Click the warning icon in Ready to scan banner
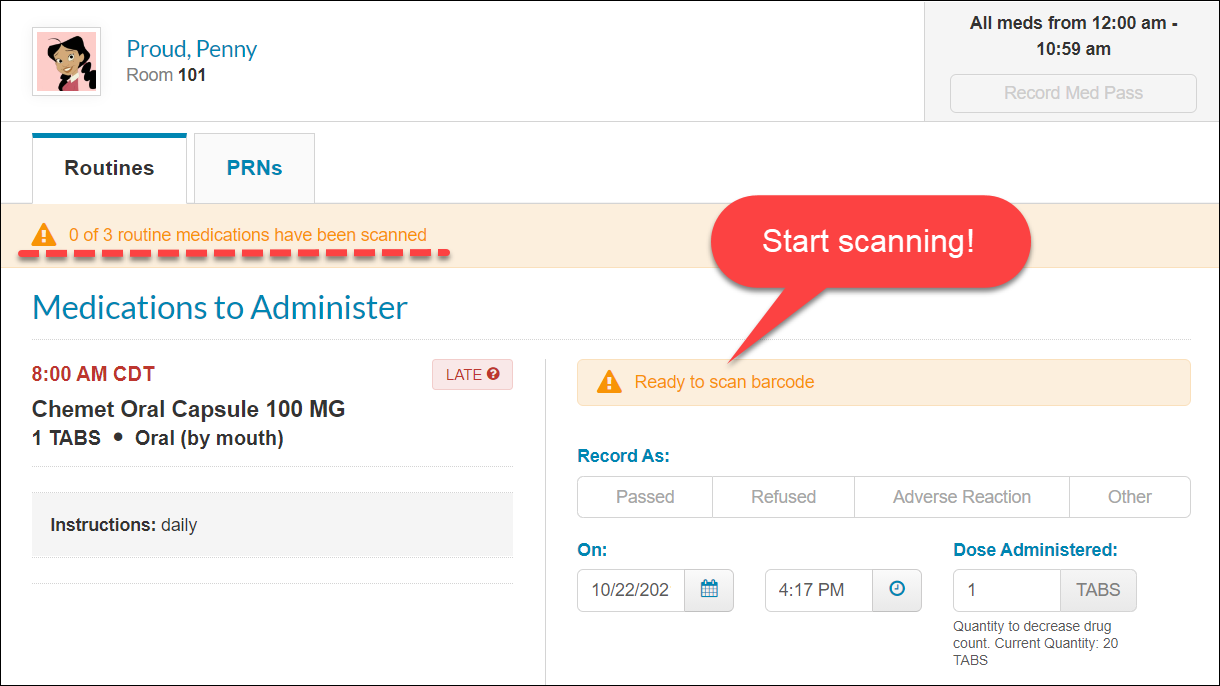The width and height of the screenshot is (1220, 686). [609, 382]
